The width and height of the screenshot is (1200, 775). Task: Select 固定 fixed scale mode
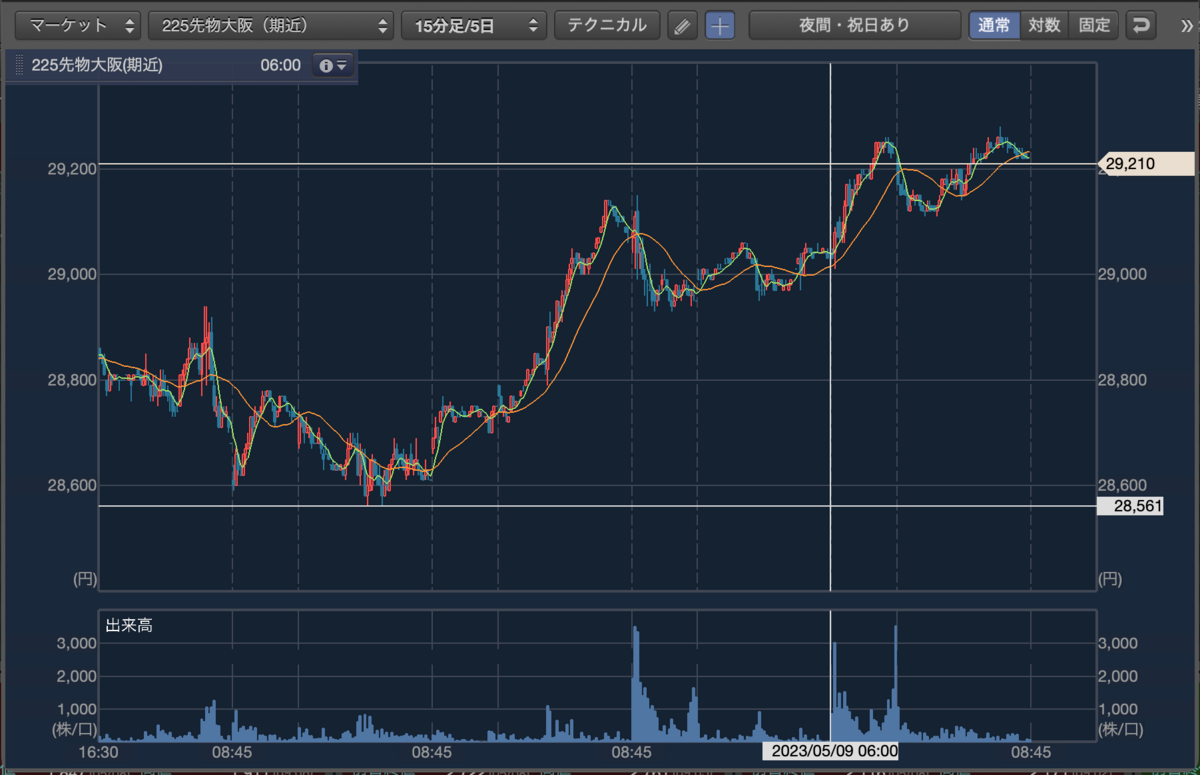[1094, 25]
